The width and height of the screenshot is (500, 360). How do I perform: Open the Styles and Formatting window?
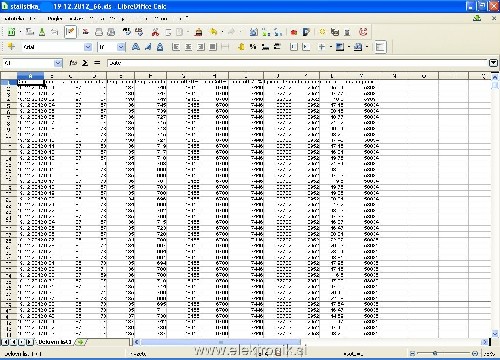(x=11, y=47)
